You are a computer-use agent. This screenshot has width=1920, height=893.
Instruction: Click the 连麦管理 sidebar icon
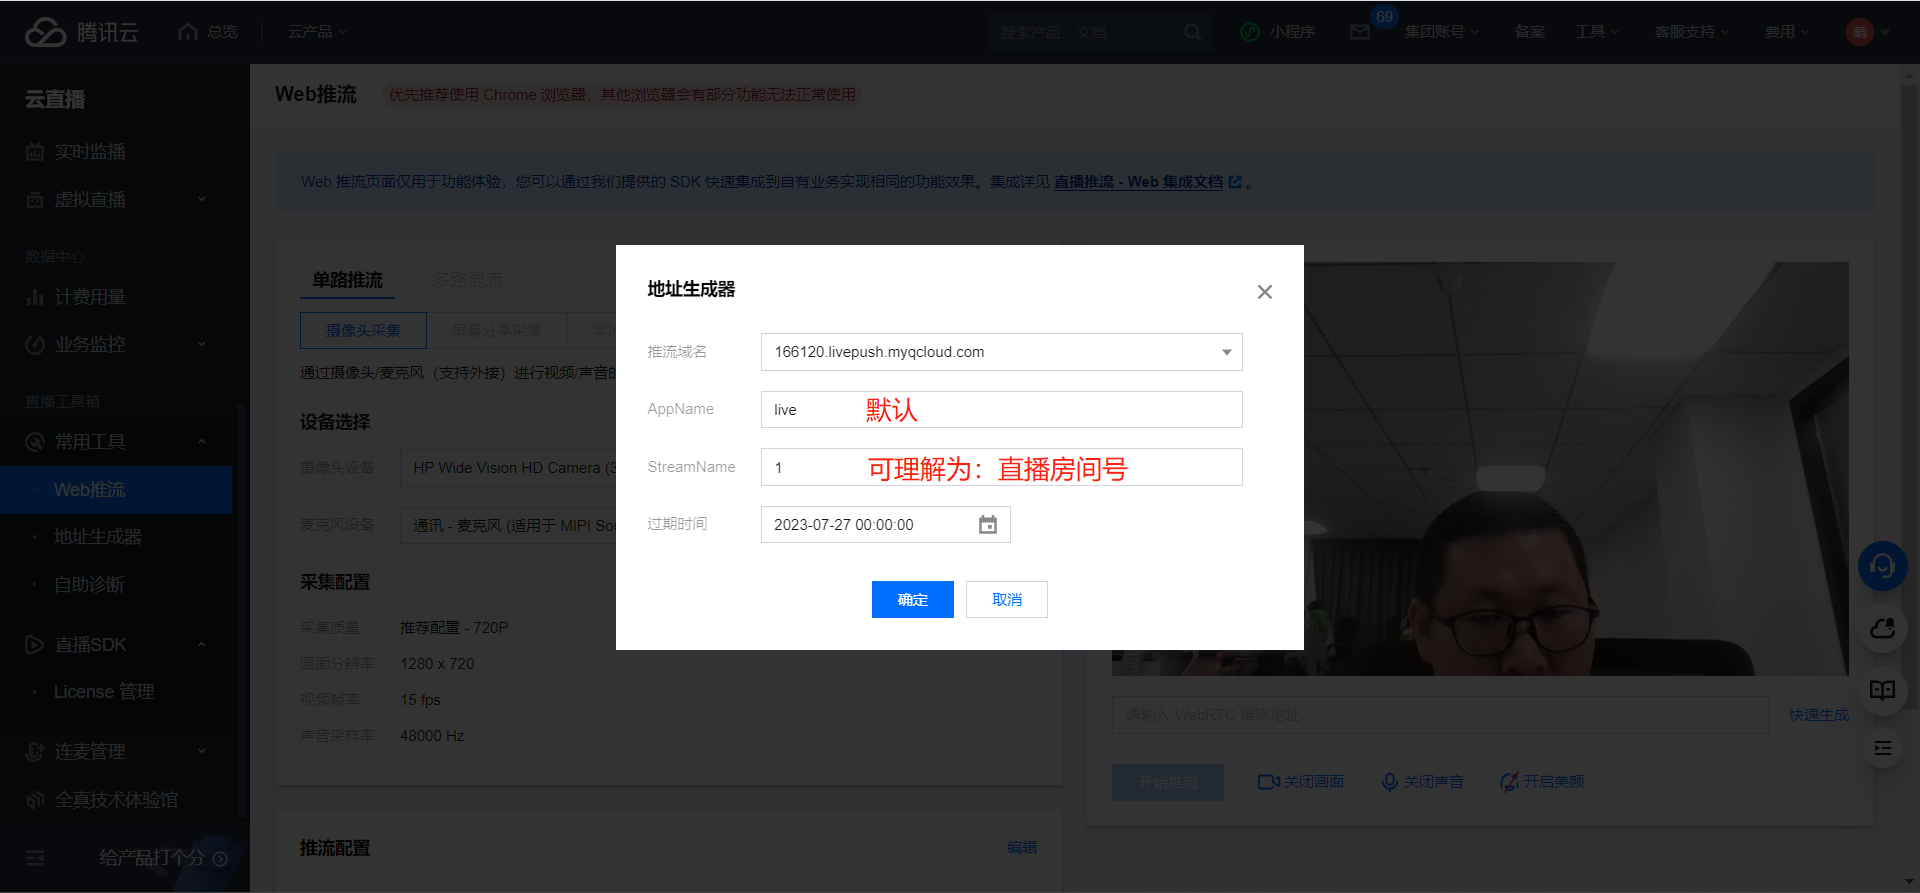tap(35, 752)
